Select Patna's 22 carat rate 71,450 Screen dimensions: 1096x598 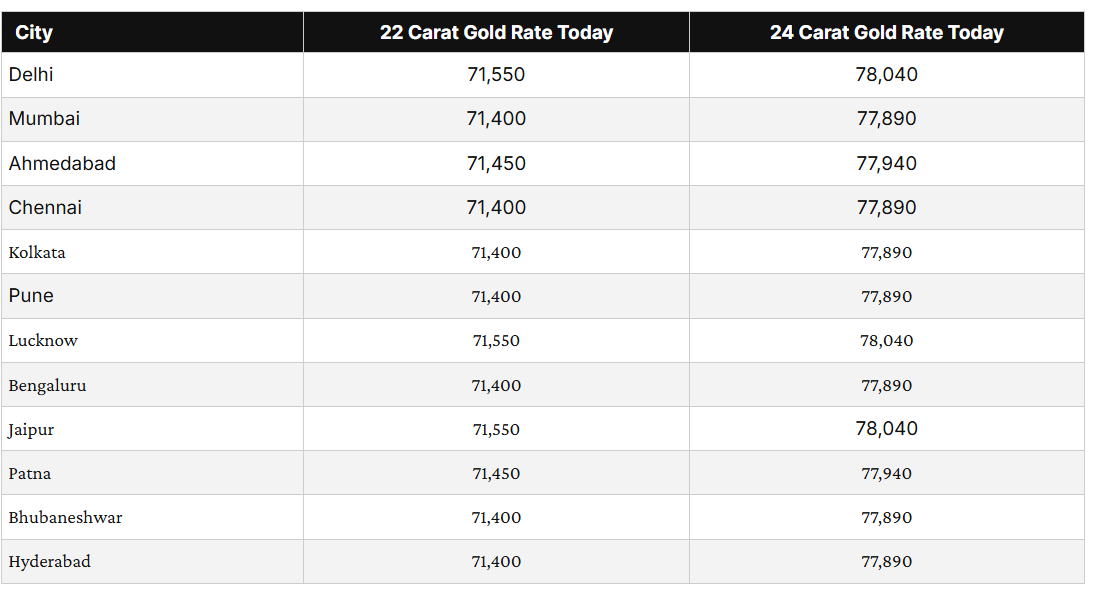[x=496, y=474]
